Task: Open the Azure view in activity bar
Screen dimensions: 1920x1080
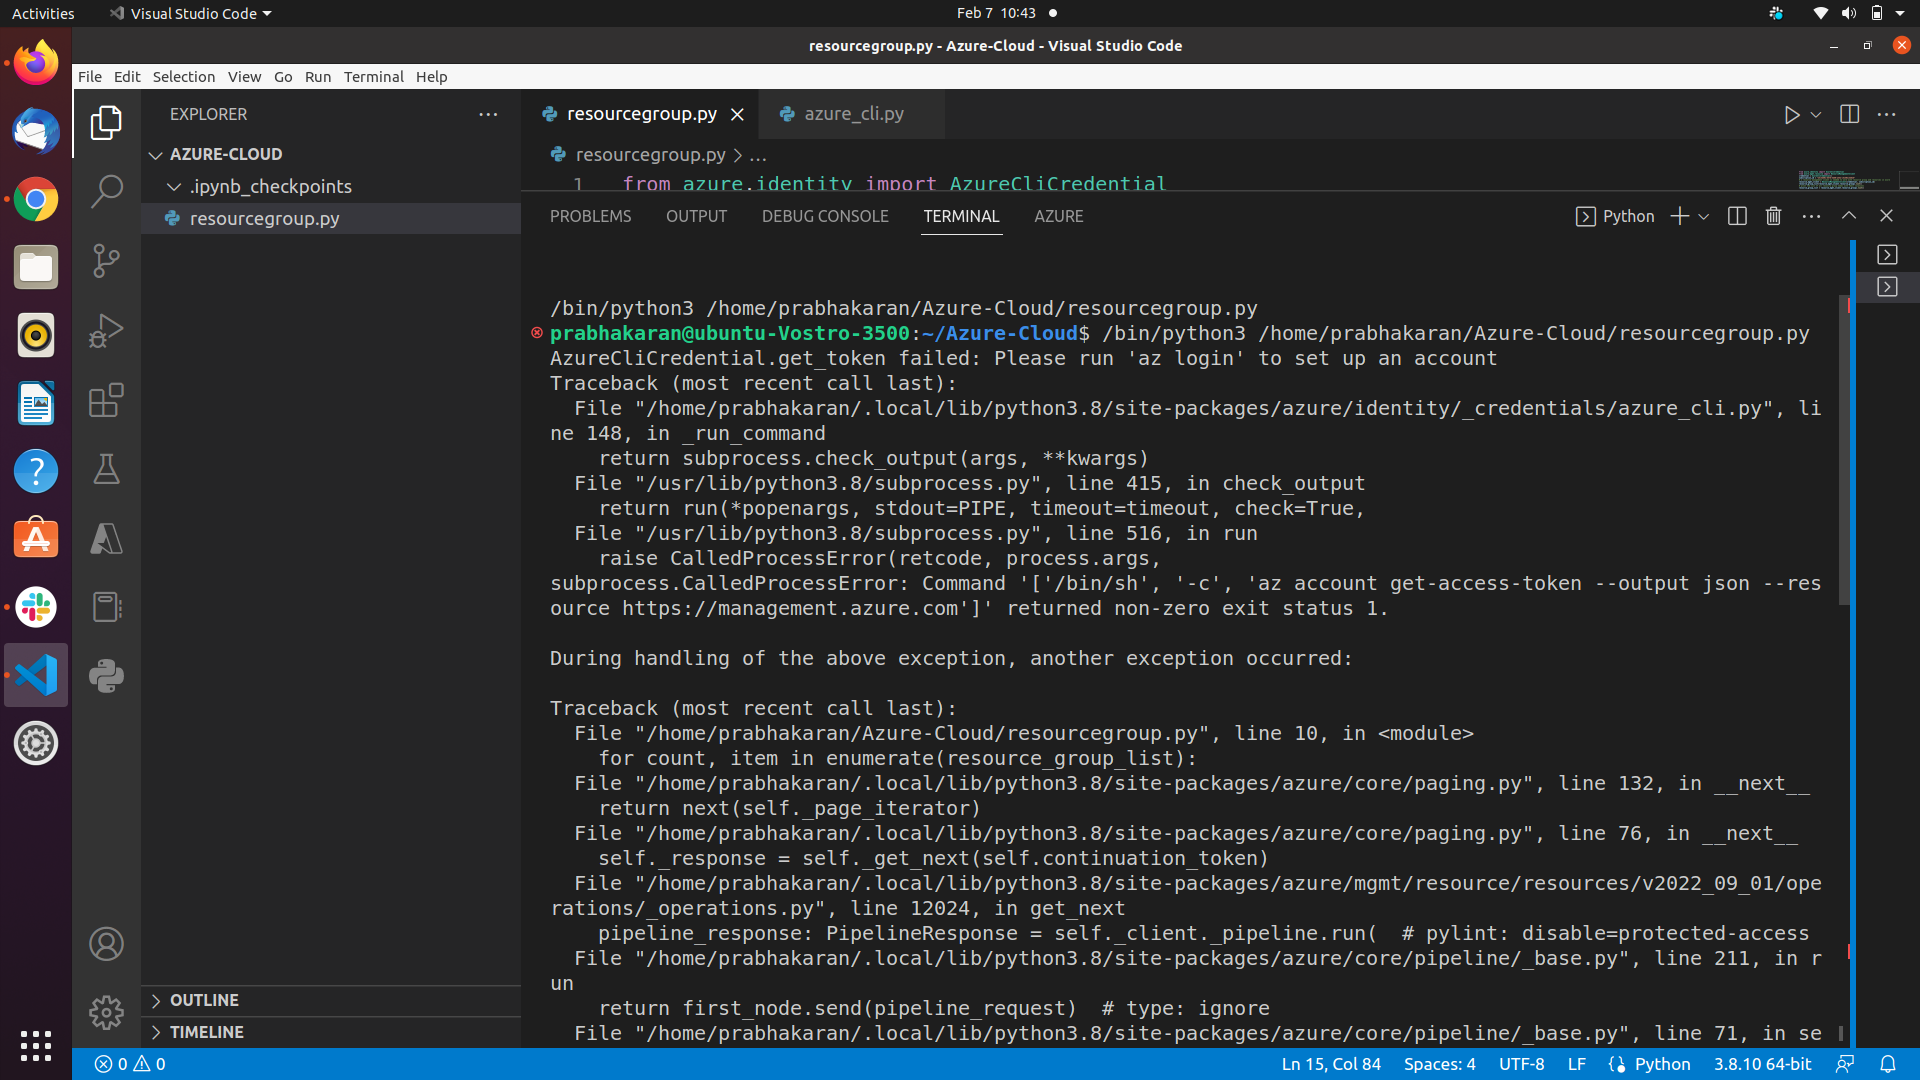Action: tap(106, 539)
